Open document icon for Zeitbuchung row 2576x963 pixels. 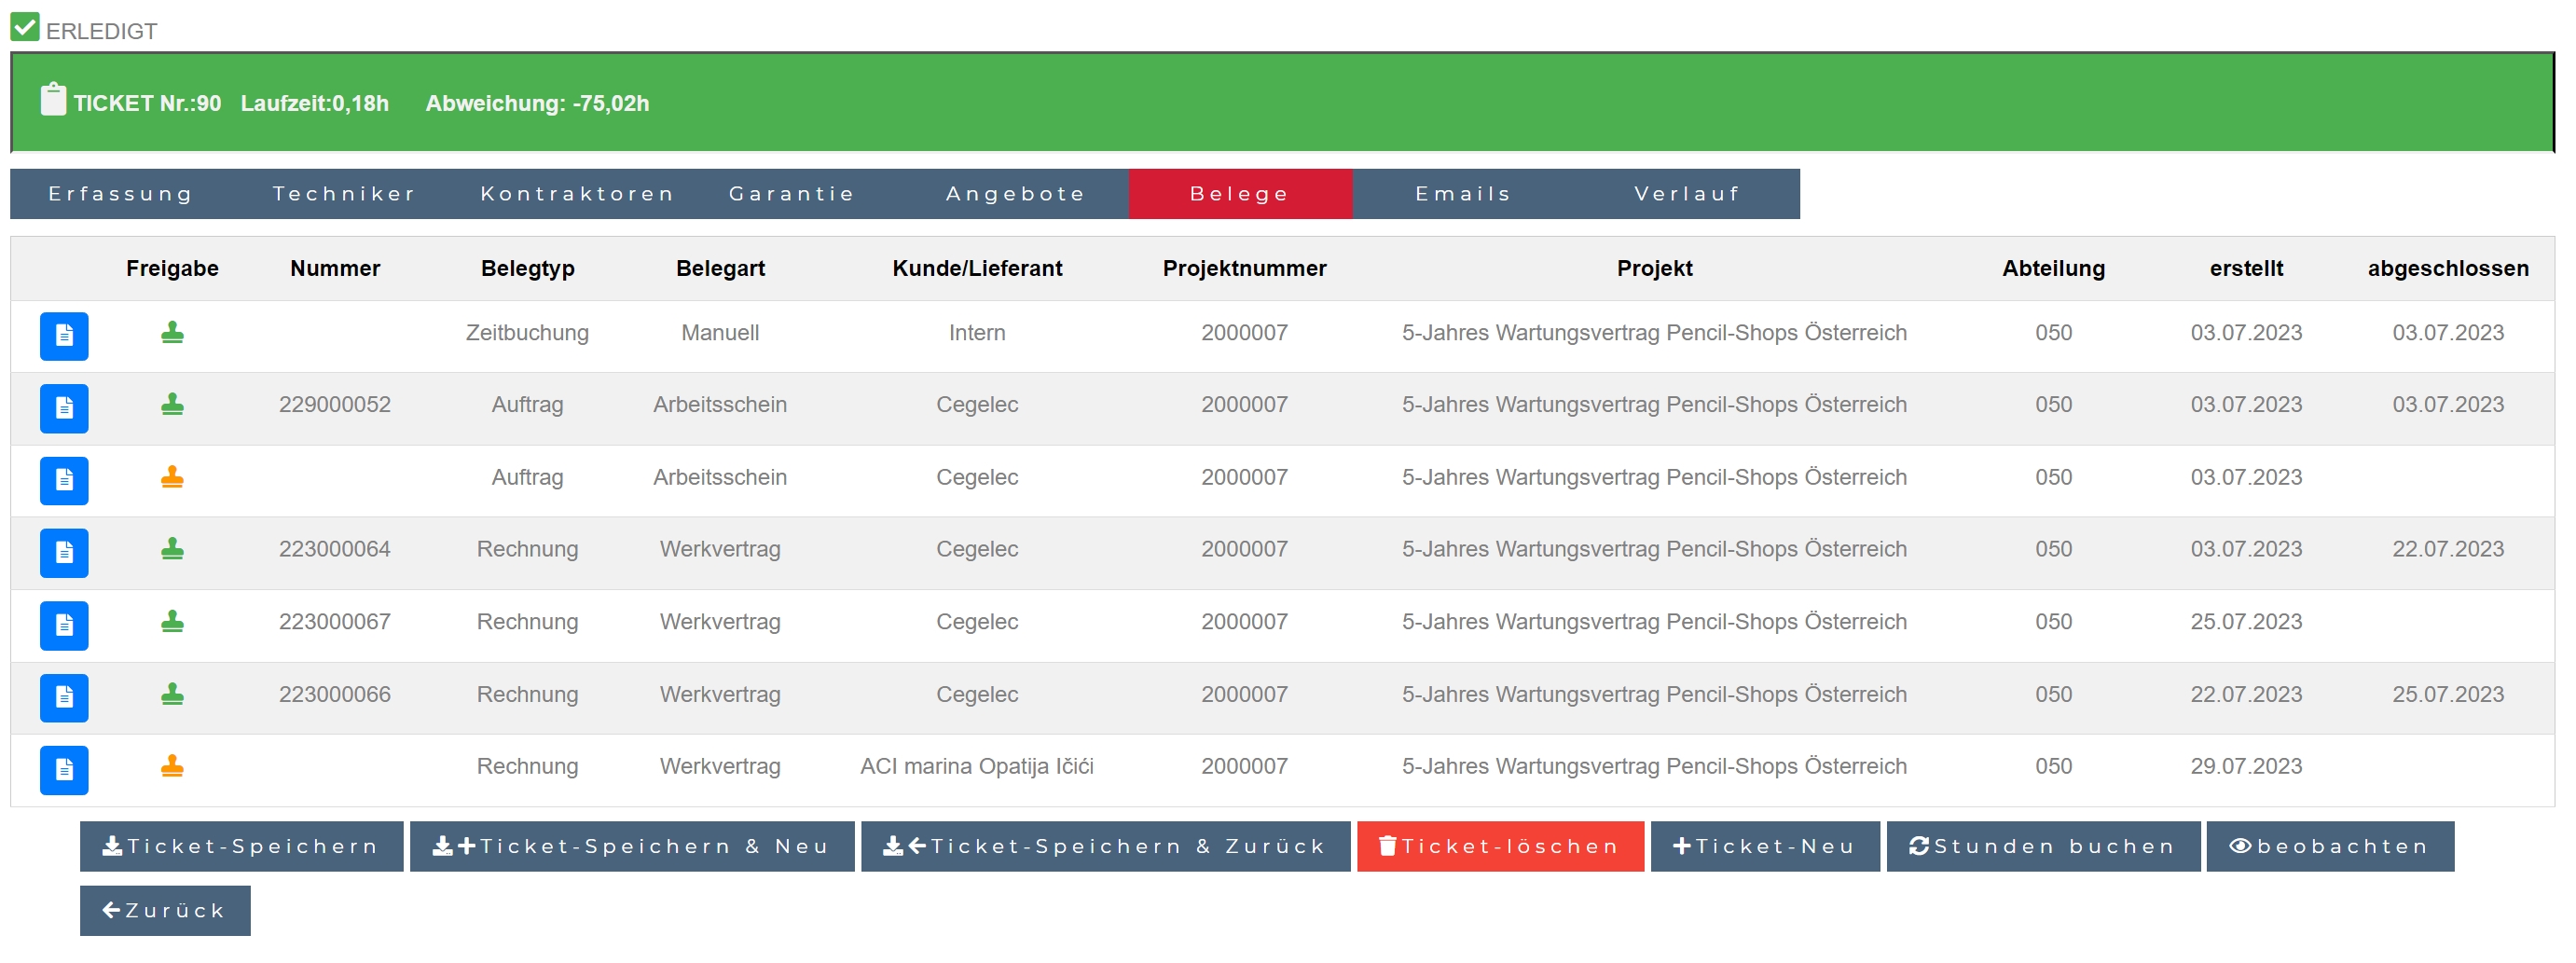64,336
